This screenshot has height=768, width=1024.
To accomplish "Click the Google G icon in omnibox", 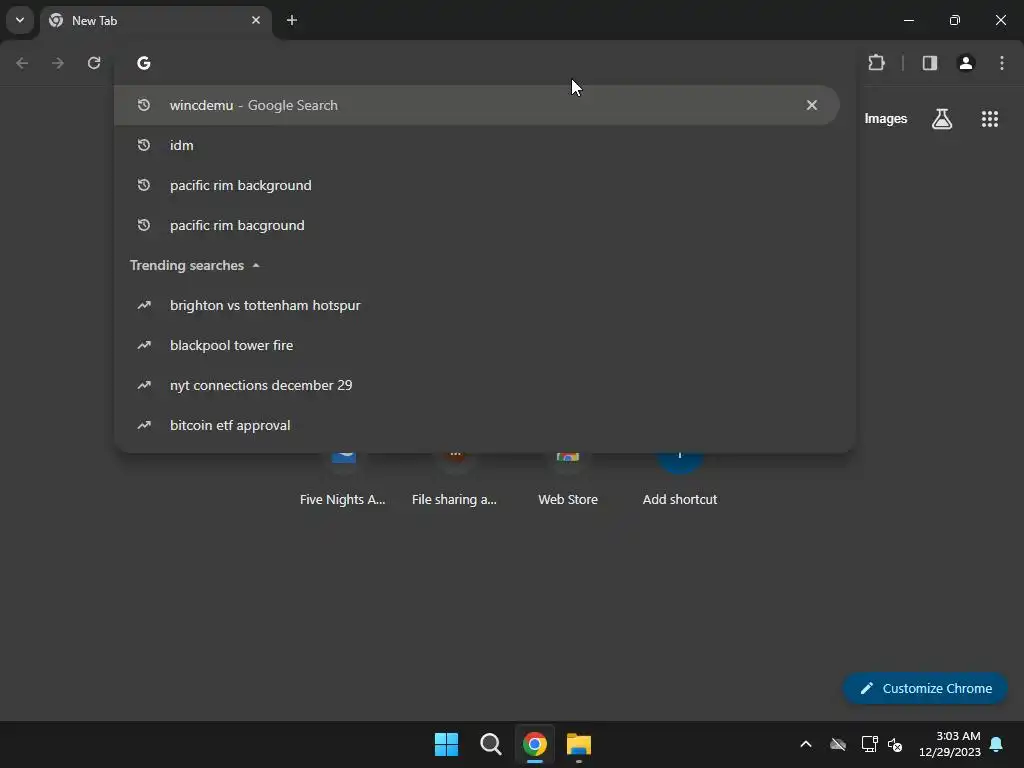I will click(144, 63).
